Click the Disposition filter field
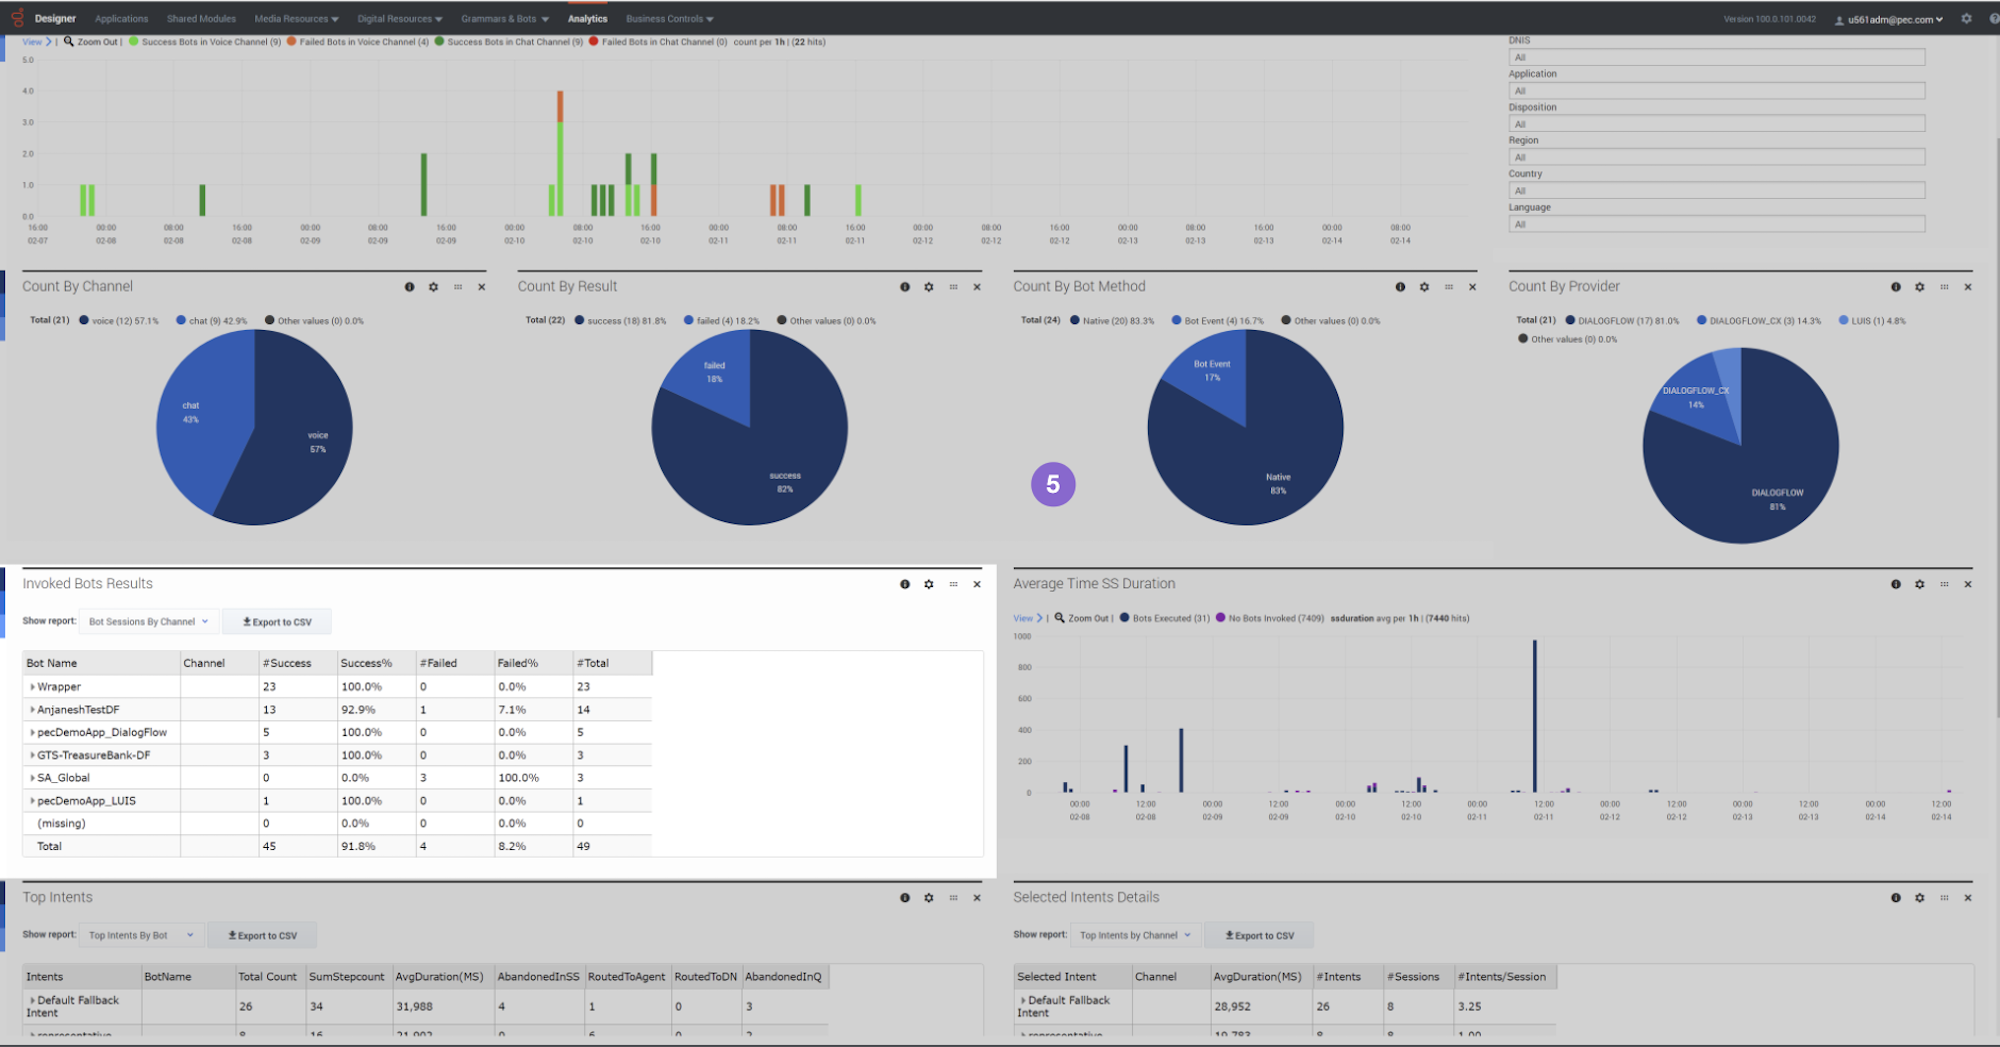The width and height of the screenshot is (2000, 1047). tap(1716, 124)
